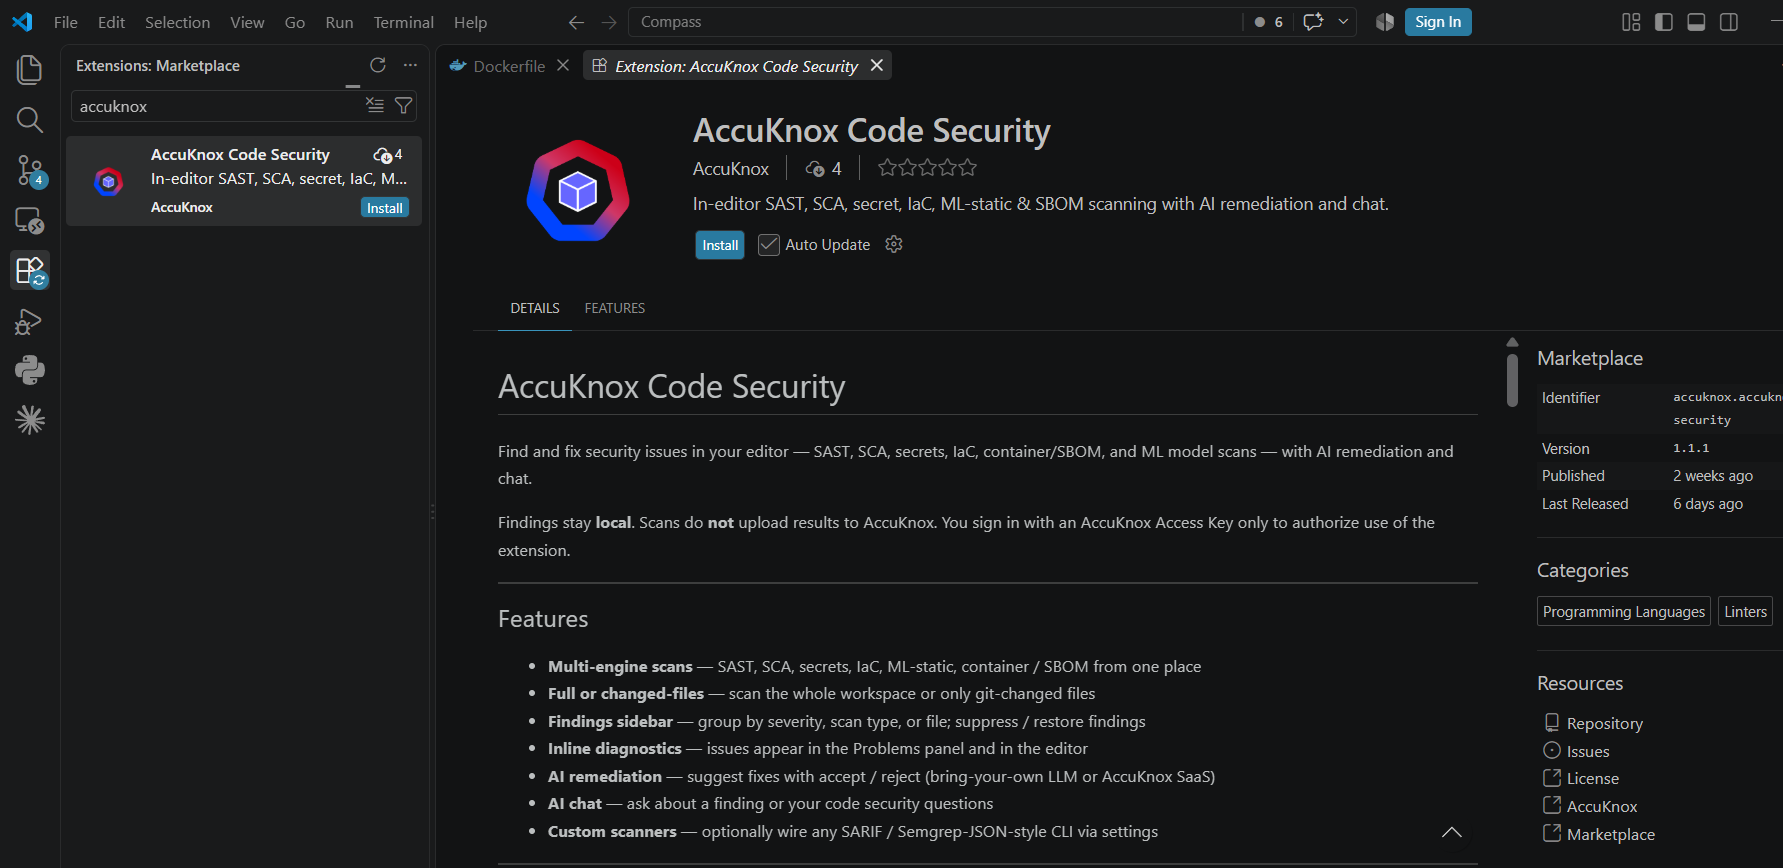Install AccuKnox from the extension page header
The width and height of the screenshot is (1783, 868).
[720, 245]
